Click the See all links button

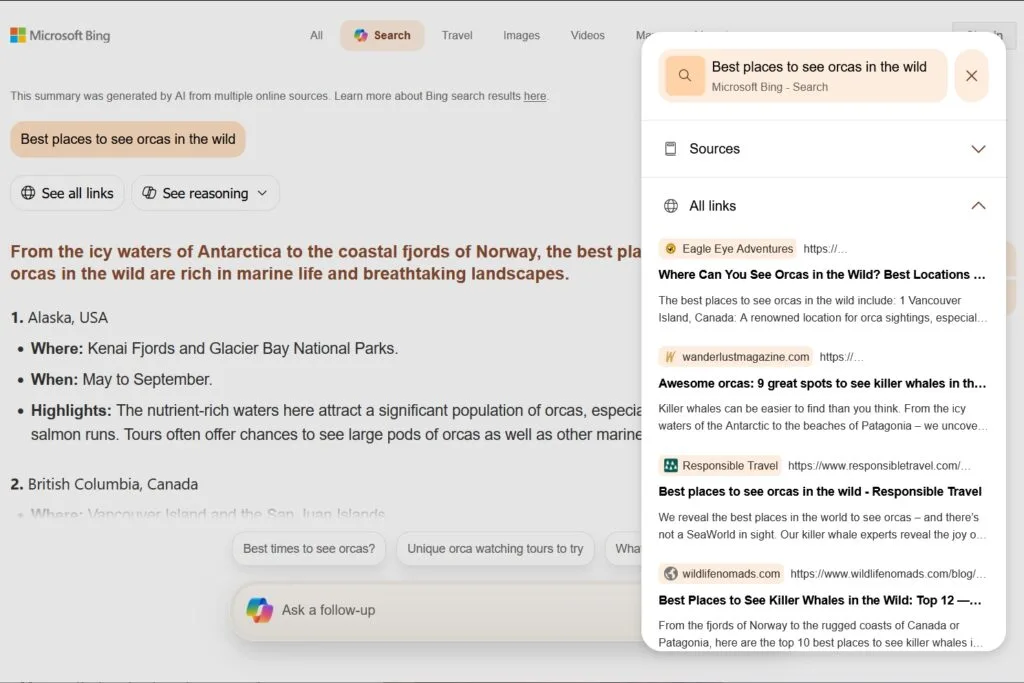67,193
